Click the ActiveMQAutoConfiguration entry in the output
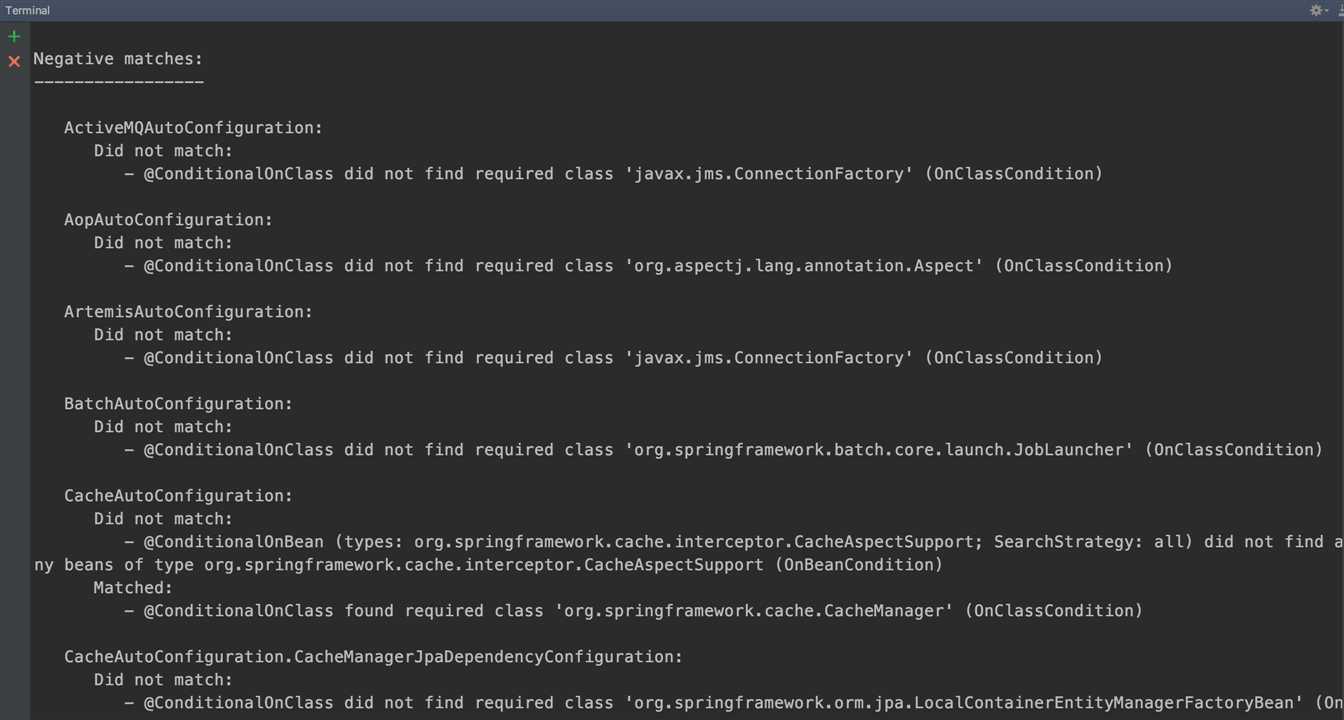 (193, 128)
